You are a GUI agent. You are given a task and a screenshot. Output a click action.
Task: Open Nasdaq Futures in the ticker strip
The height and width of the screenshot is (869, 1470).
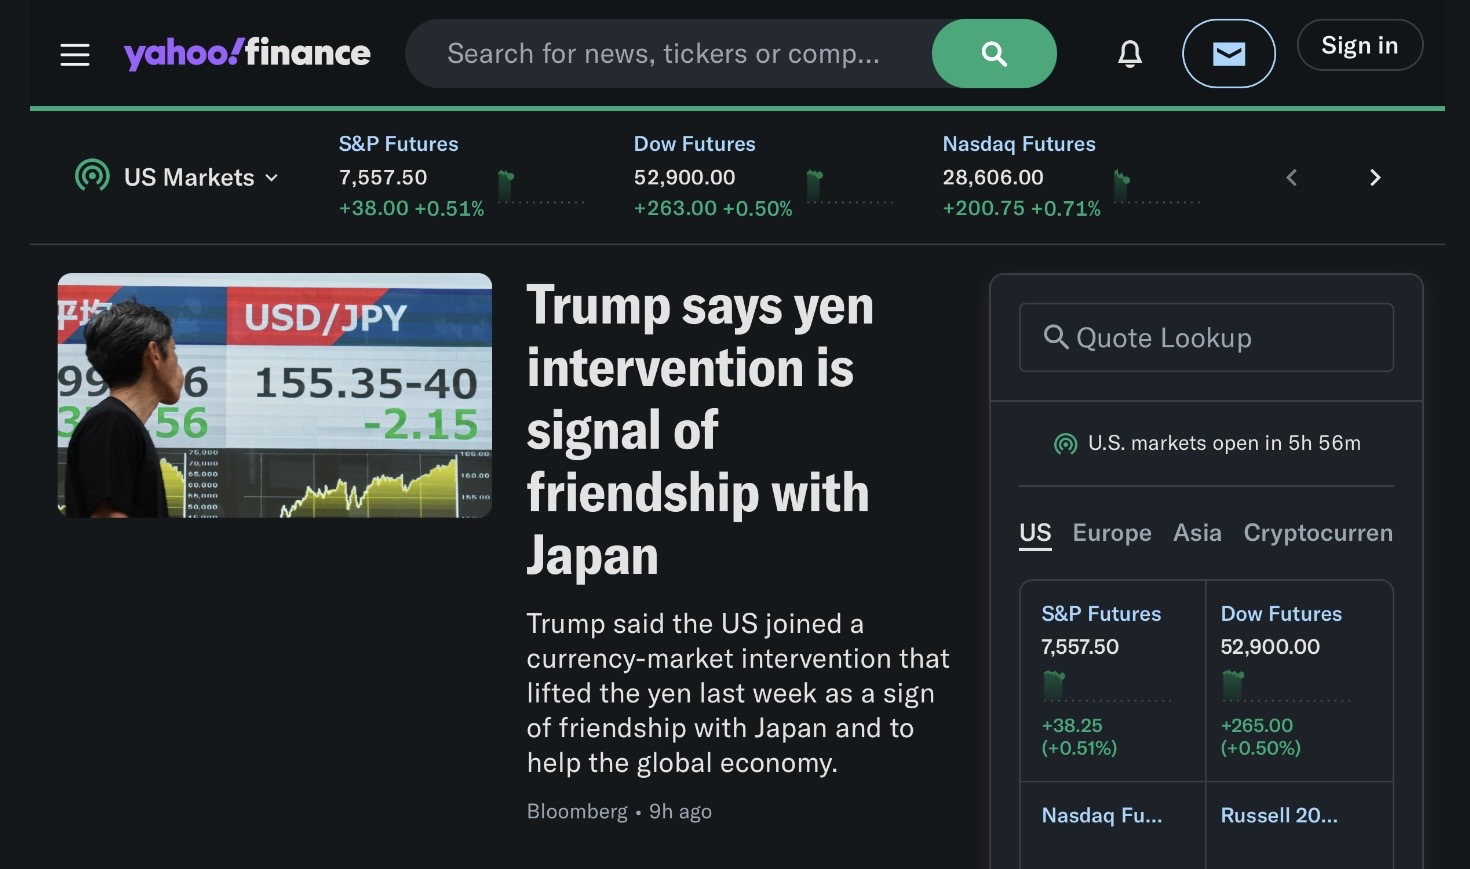(x=1019, y=144)
